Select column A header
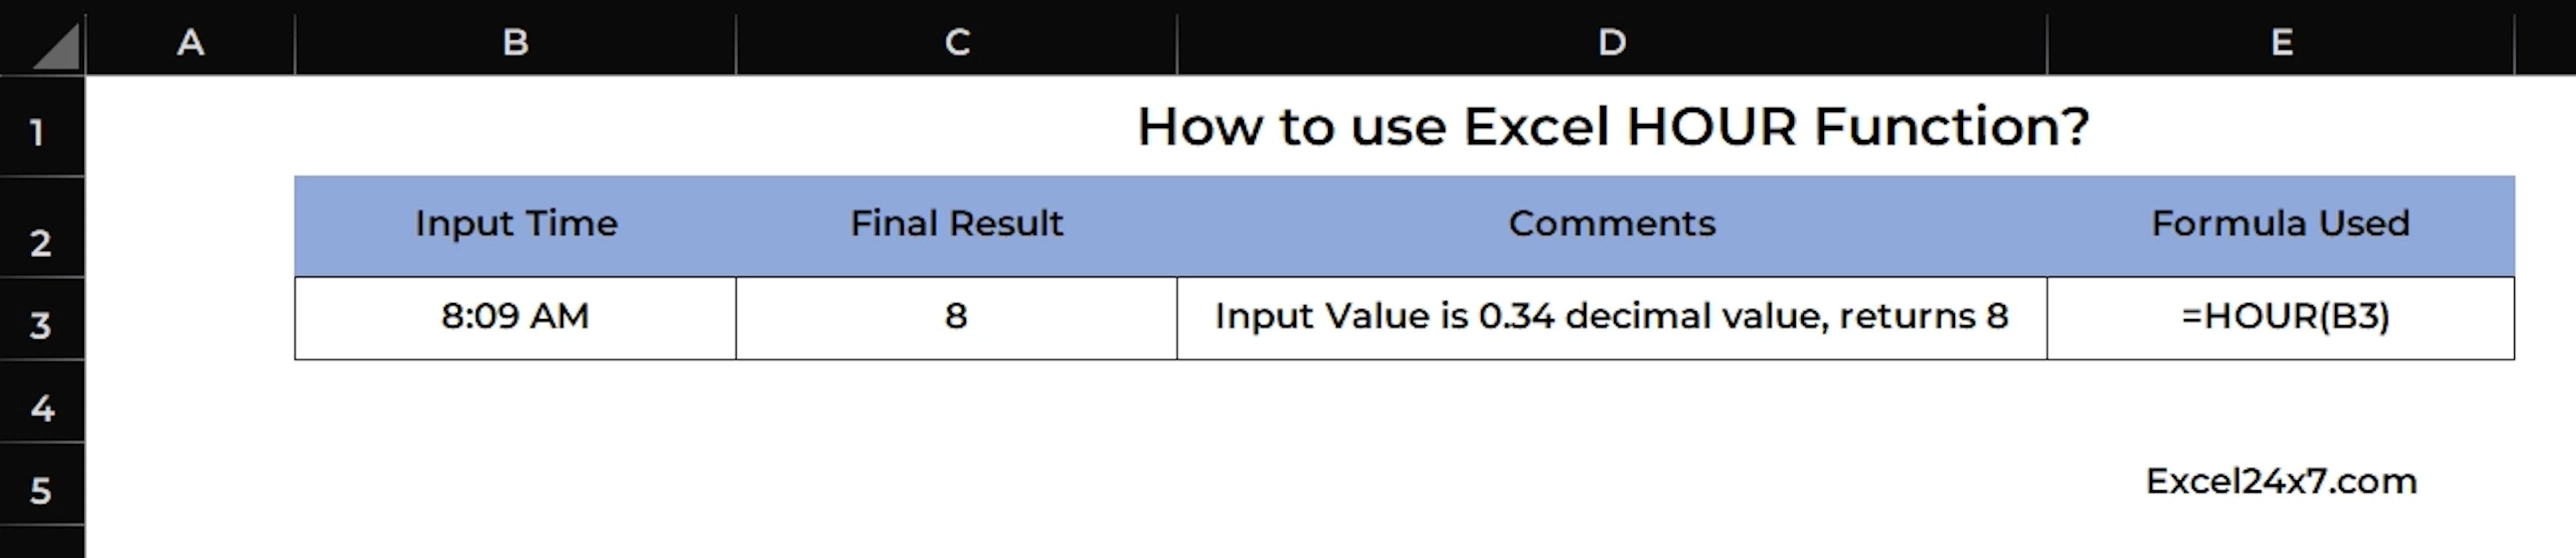The width and height of the screenshot is (2576, 558). [190, 42]
